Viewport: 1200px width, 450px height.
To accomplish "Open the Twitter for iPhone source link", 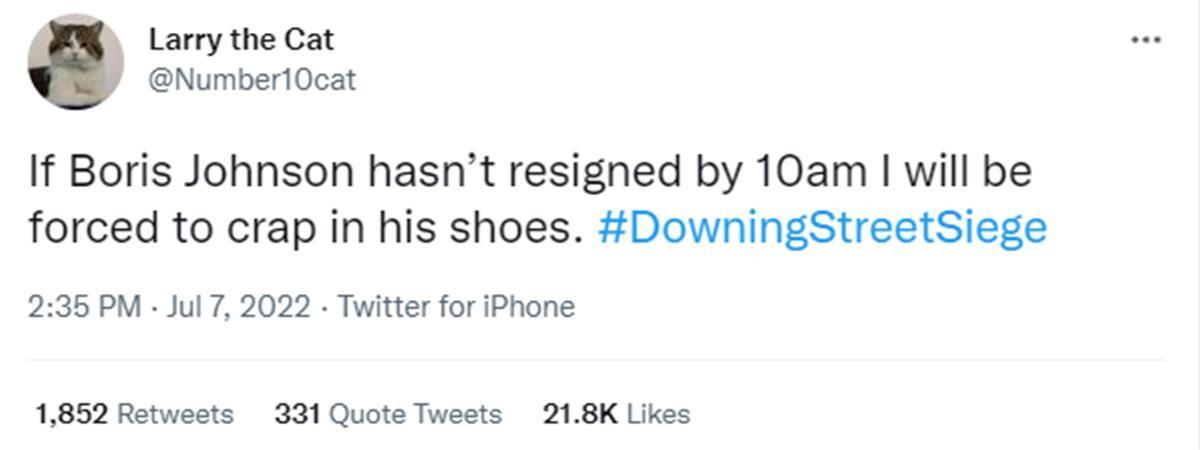I will pos(456,306).
